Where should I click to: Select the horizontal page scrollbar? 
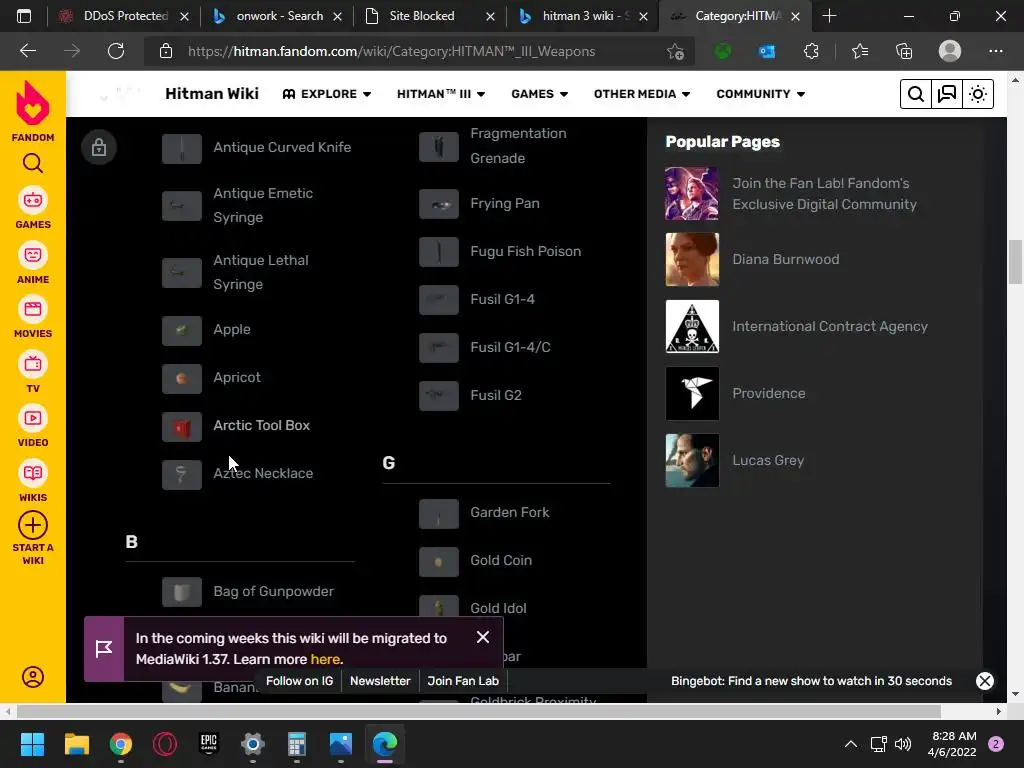click(479, 711)
